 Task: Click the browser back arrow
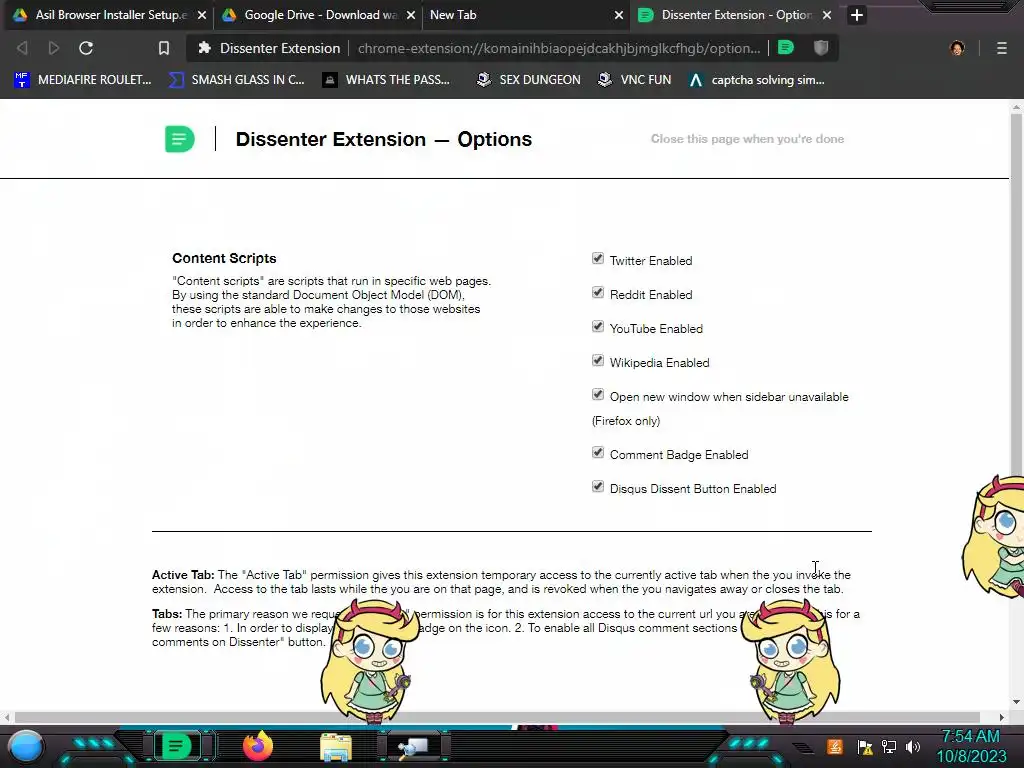tap(22, 48)
